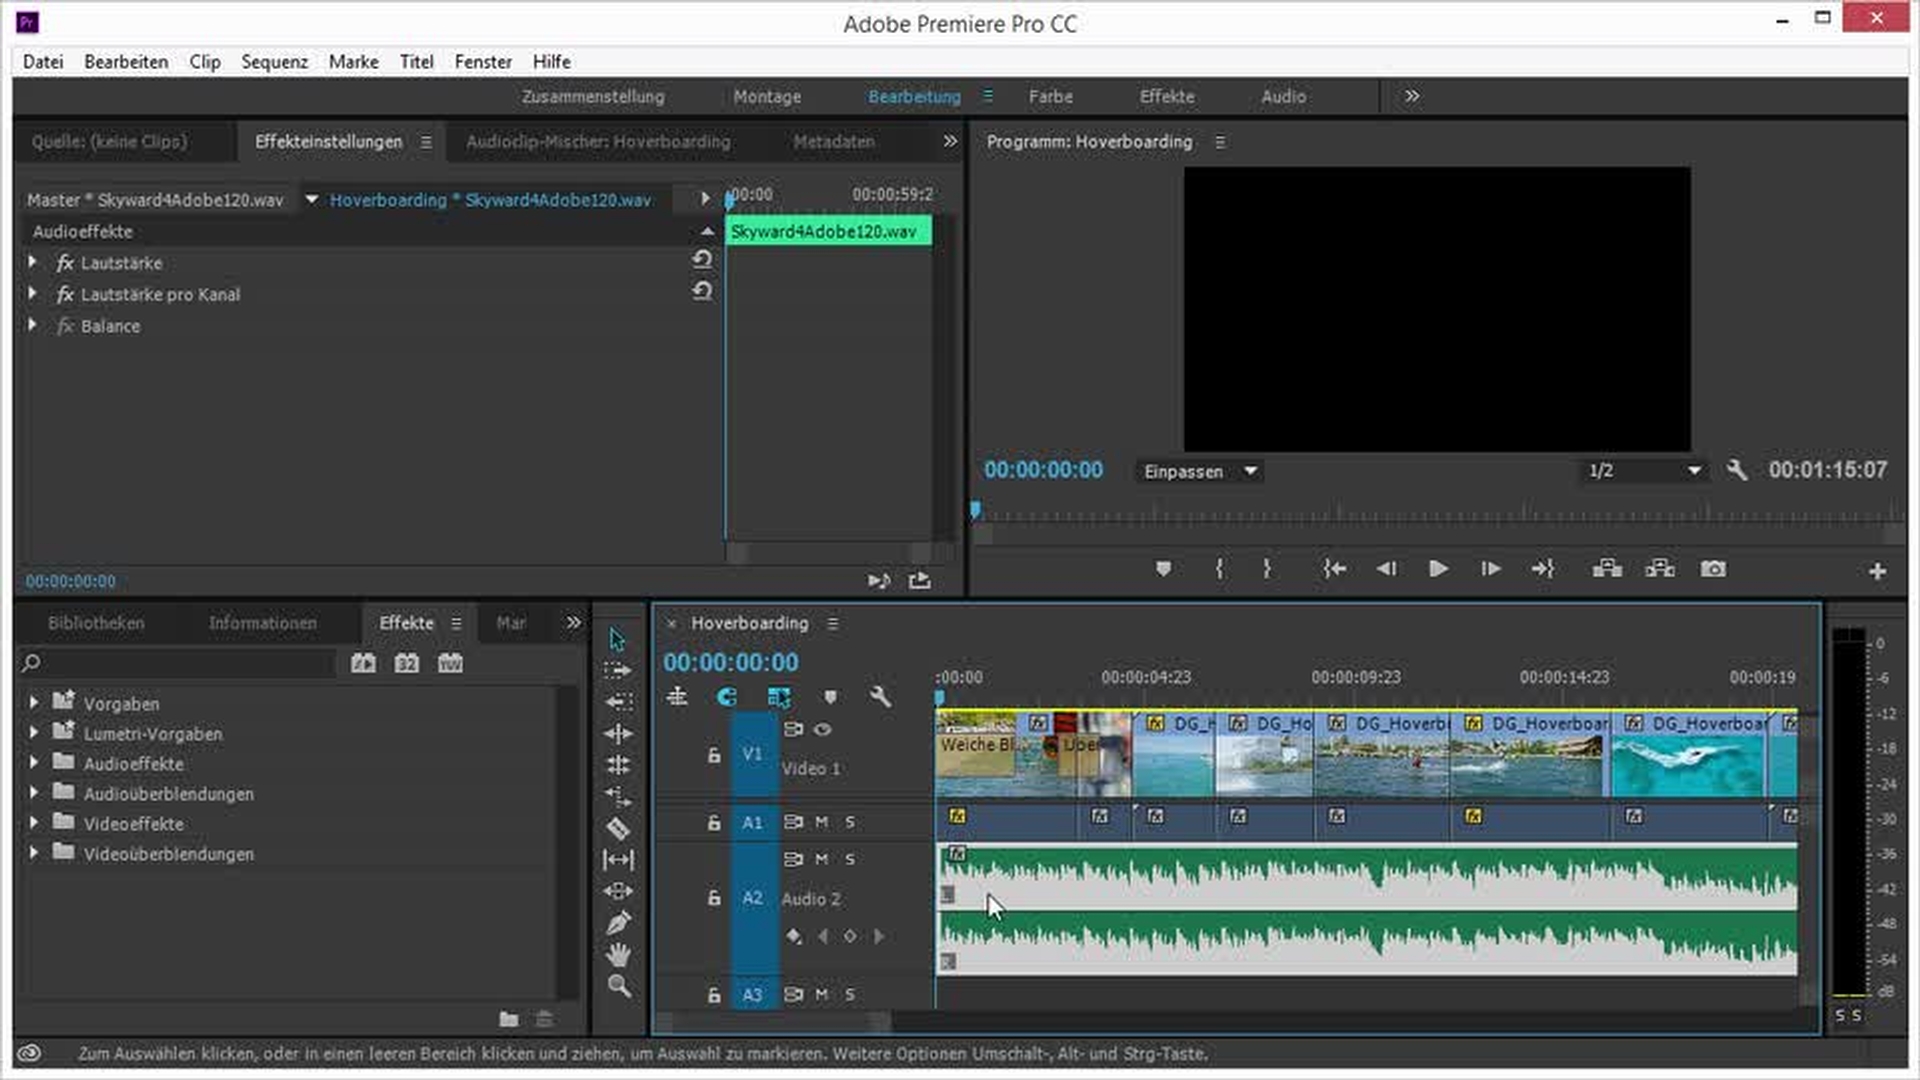Toggle Snap magnet in timeline

(x=727, y=697)
